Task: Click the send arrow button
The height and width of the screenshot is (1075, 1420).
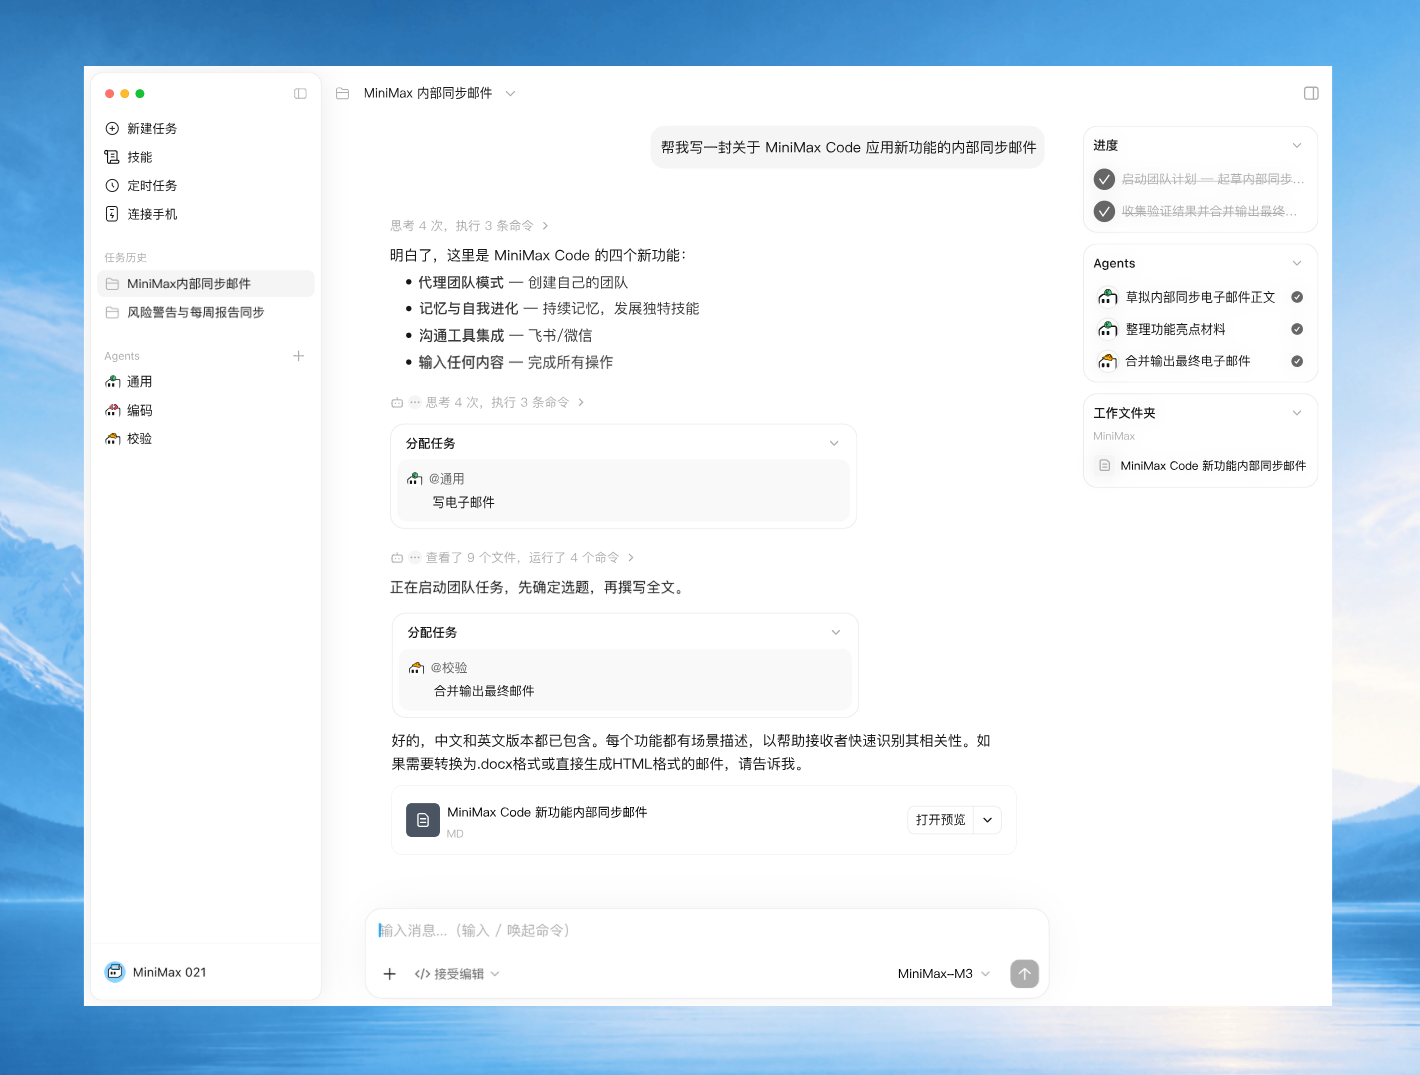Action: [x=1024, y=974]
